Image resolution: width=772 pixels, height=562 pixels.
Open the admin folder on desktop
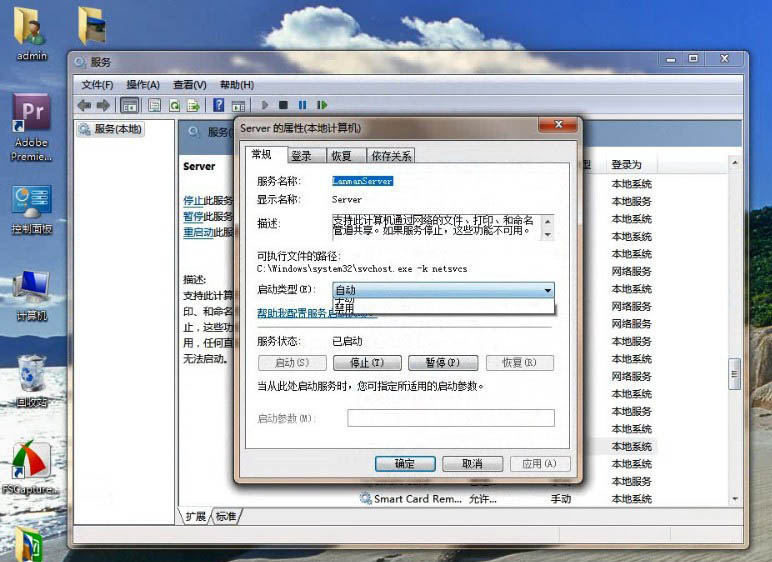coord(32,33)
